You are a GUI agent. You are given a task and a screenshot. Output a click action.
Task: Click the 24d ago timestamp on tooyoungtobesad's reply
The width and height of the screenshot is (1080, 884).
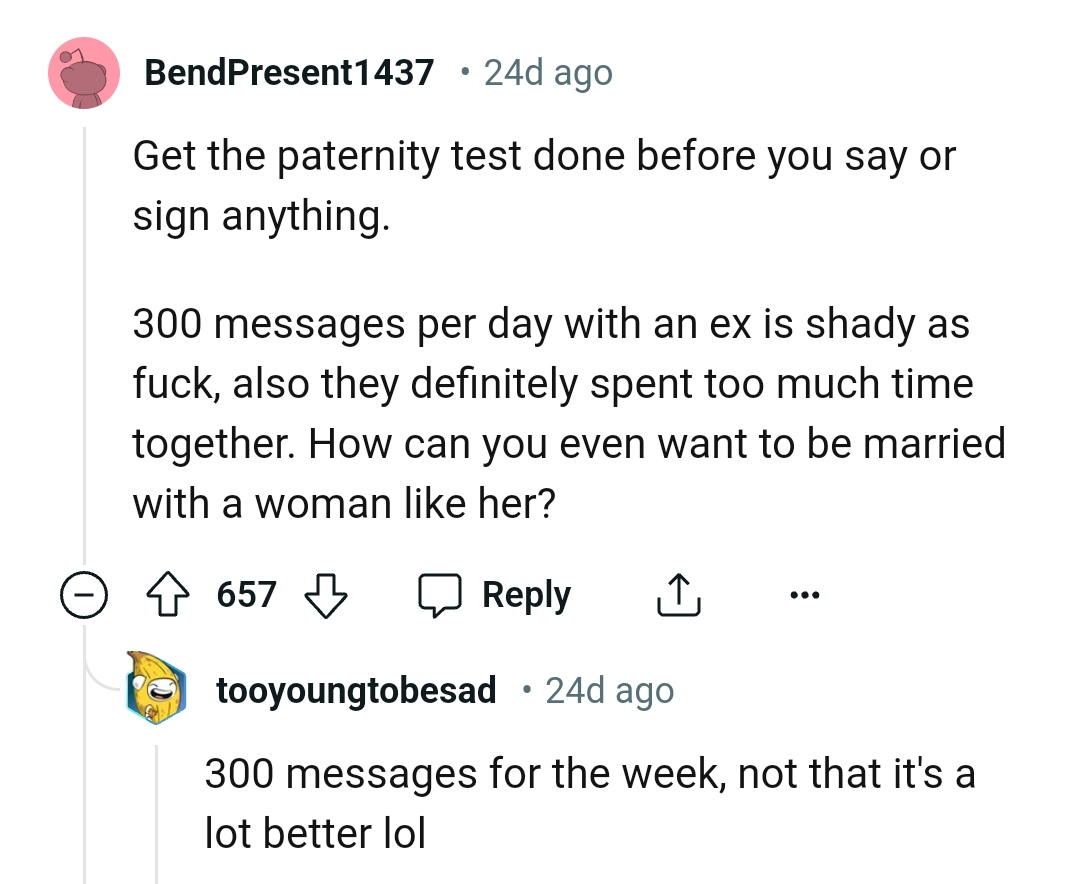tap(610, 690)
